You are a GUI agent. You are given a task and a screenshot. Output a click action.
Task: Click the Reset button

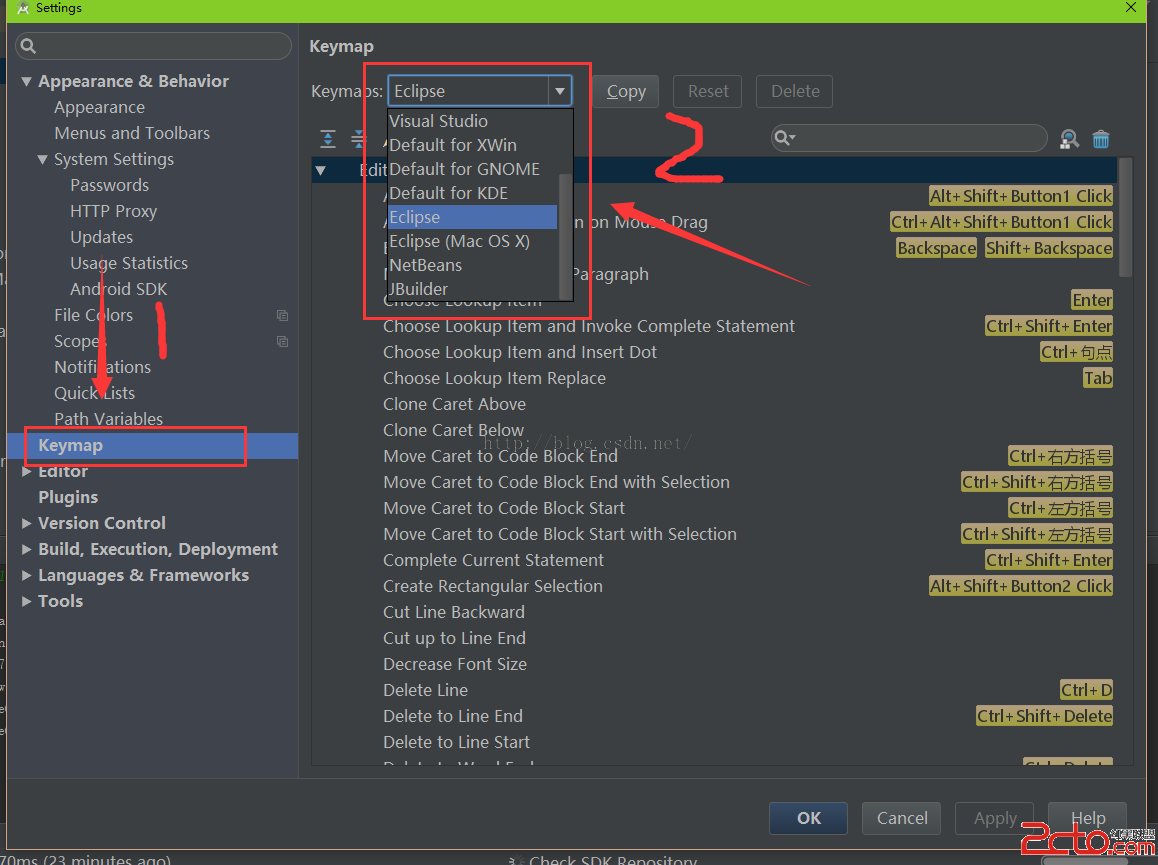click(x=708, y=92)
